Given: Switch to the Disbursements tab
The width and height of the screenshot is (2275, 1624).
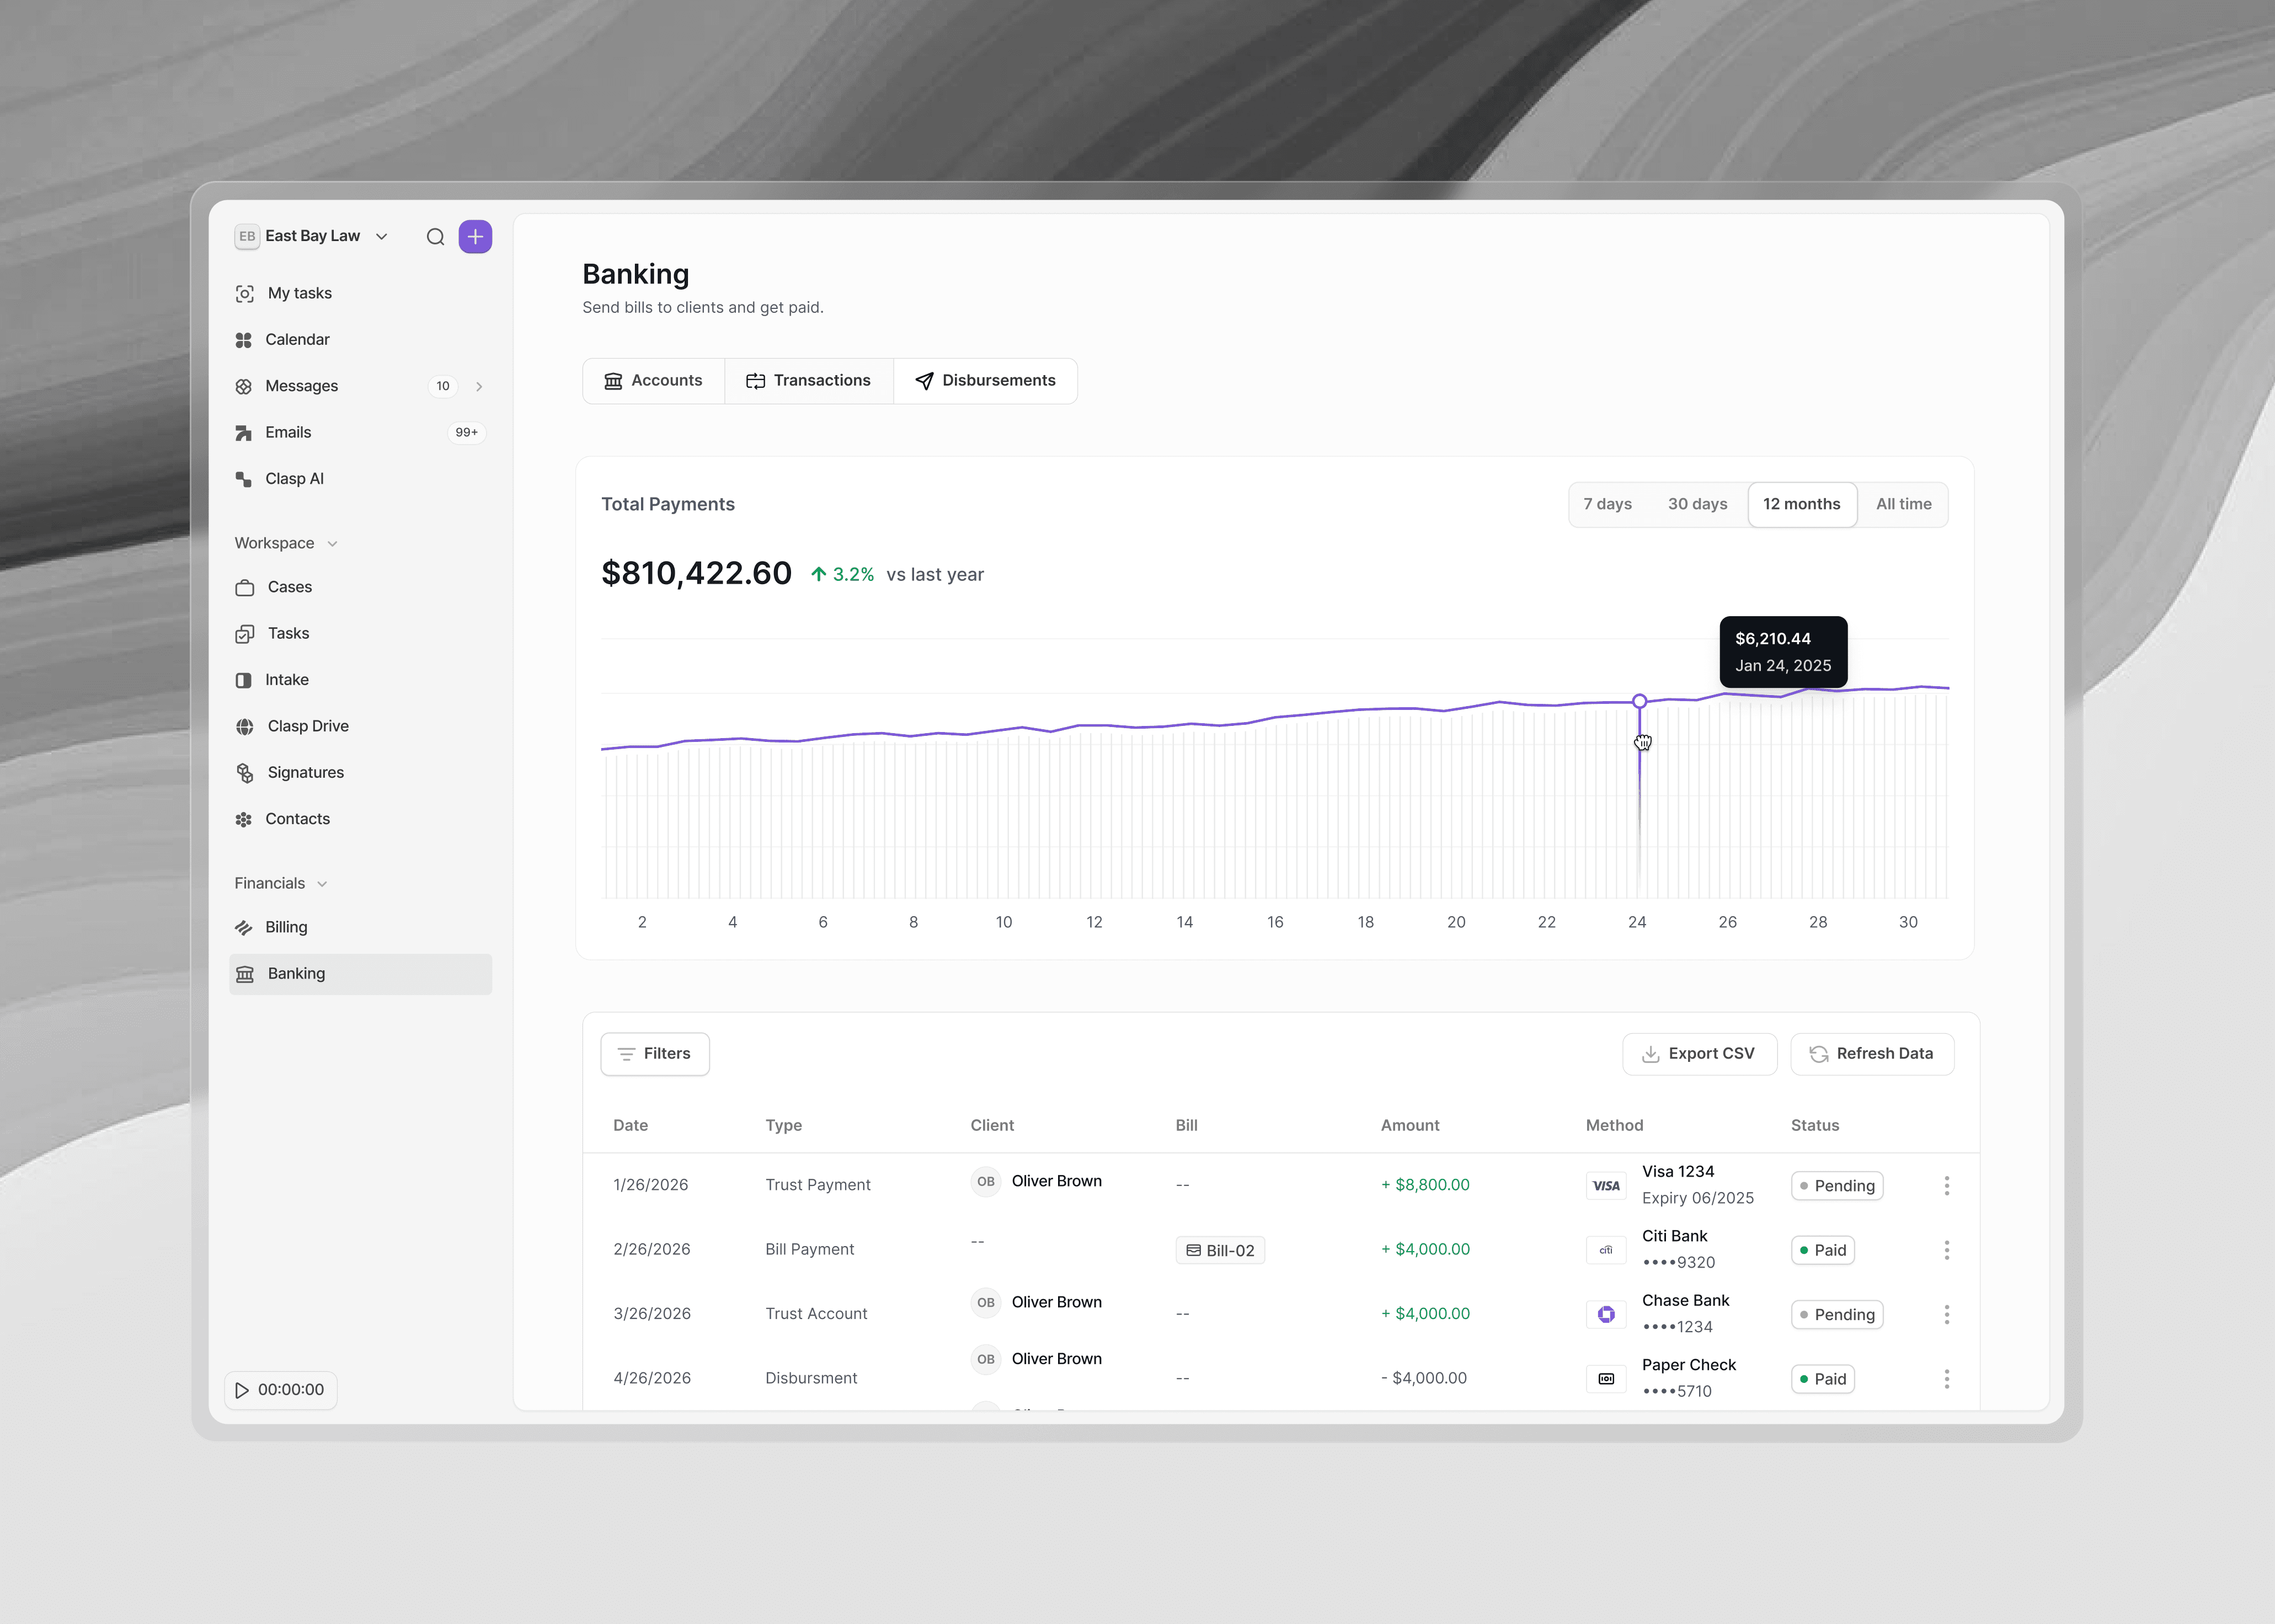Looking at the screenshot, I should 985,380.
